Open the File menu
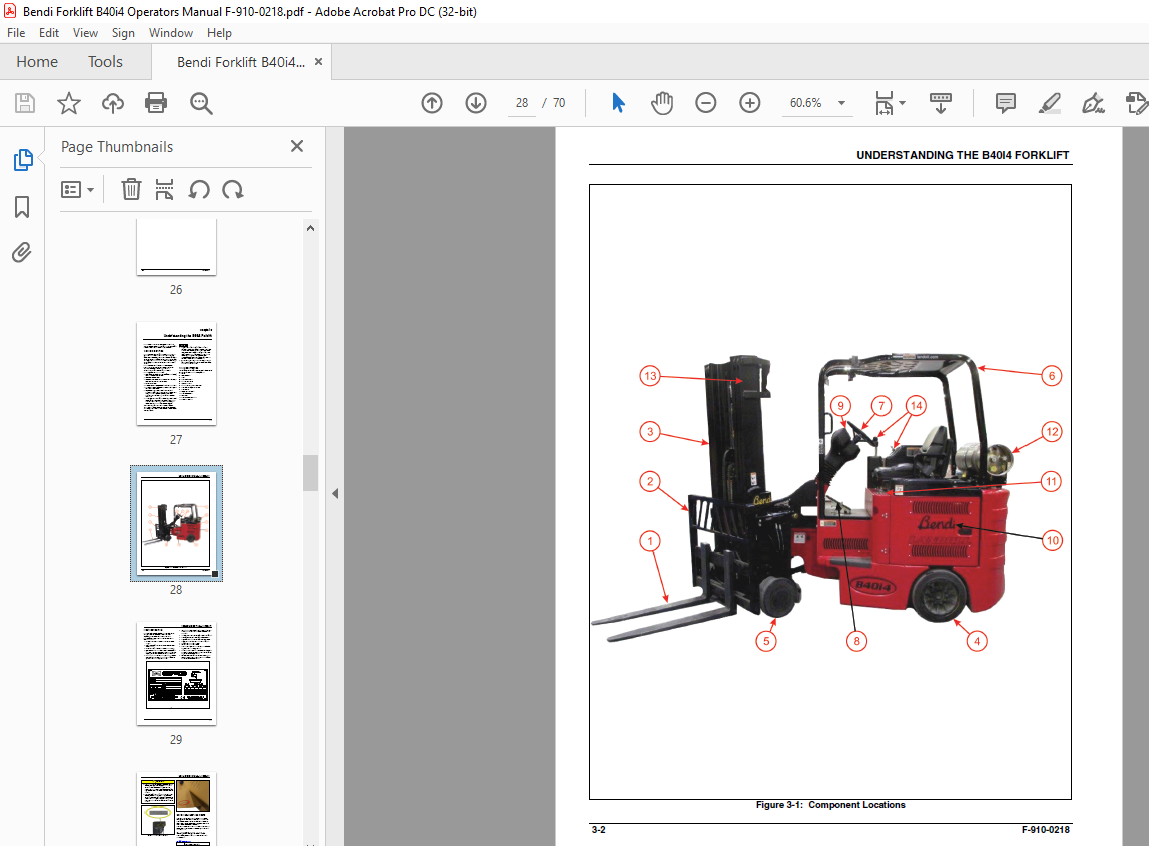This screenshot has width=1149, height=846. click(x=16, y=33)
